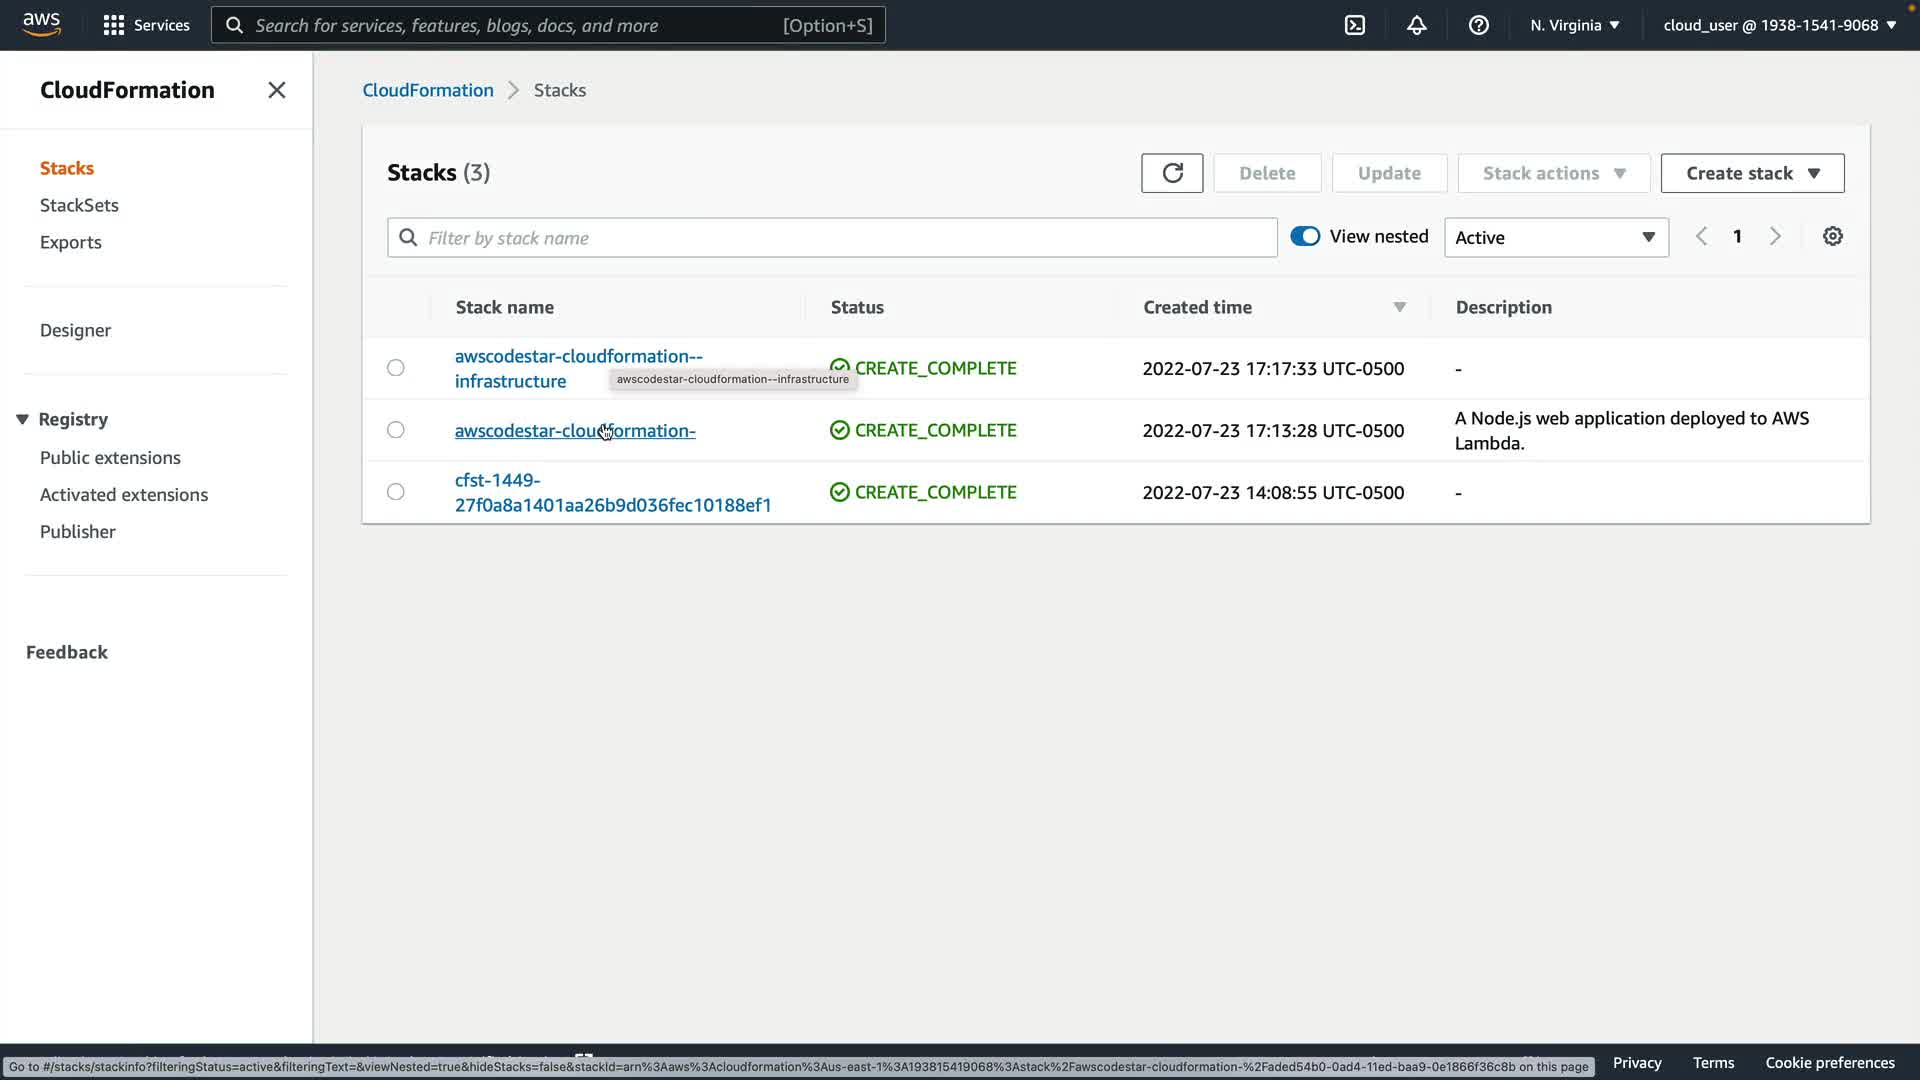Click the help question mark icon
The height and width of the screenshot is (1080, 1920).
[1479, 25]
